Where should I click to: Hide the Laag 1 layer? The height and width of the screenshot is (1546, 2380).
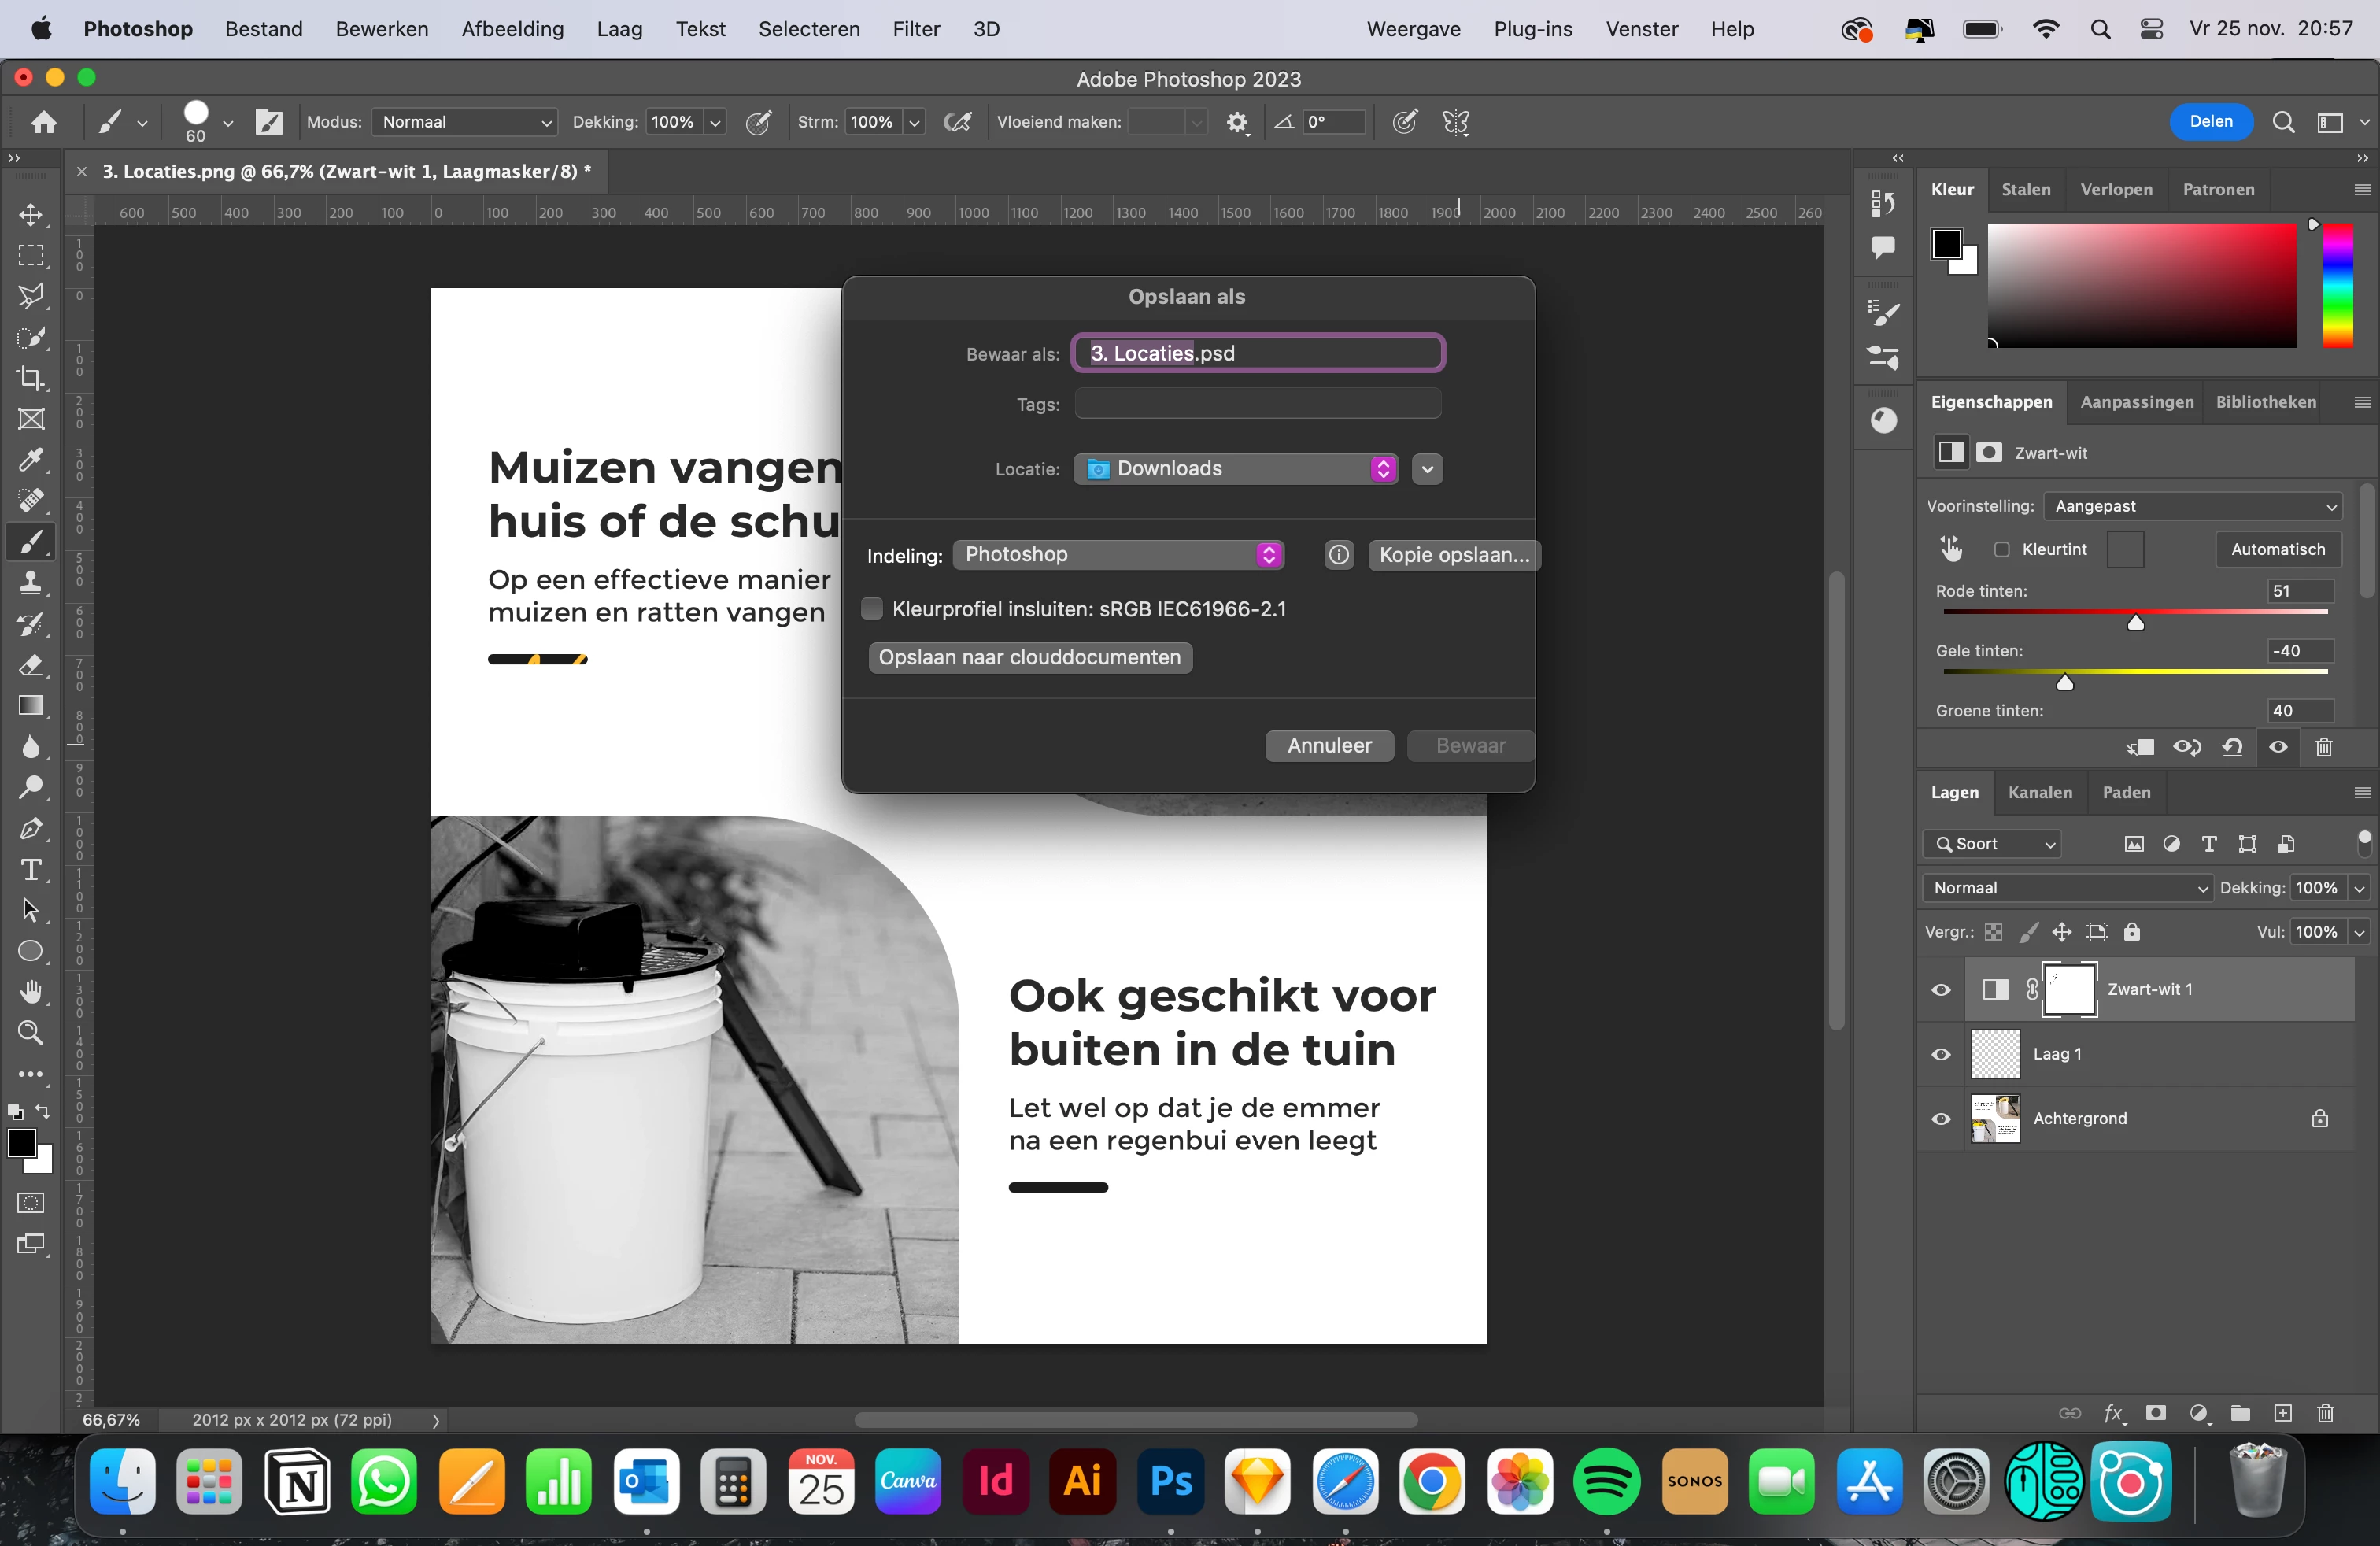[x=1941, y=1054]
